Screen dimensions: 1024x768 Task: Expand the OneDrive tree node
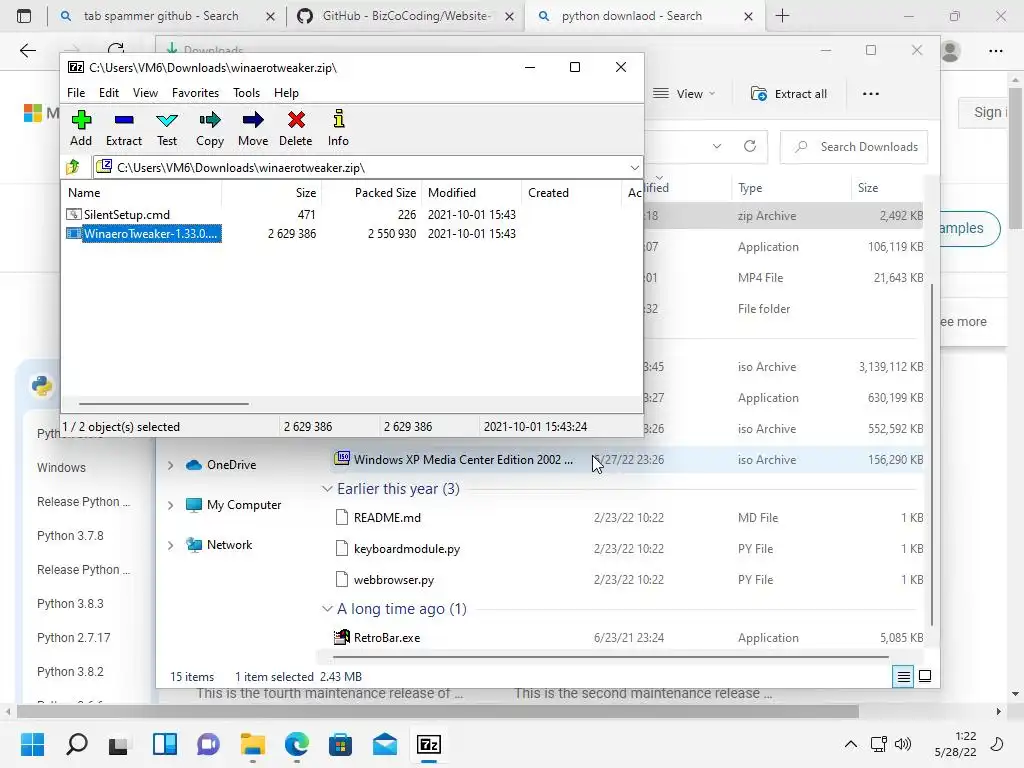coord(170,465)
